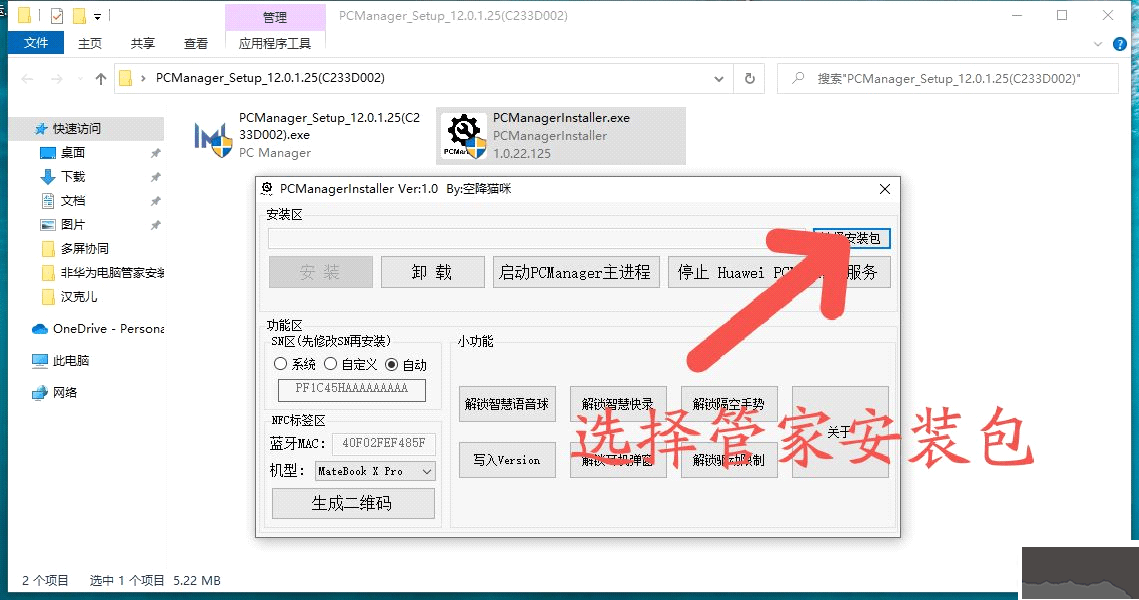Open the 共享 ribbon tab
This screenshot has width=1139, height=600.
(x=143, y=44)
